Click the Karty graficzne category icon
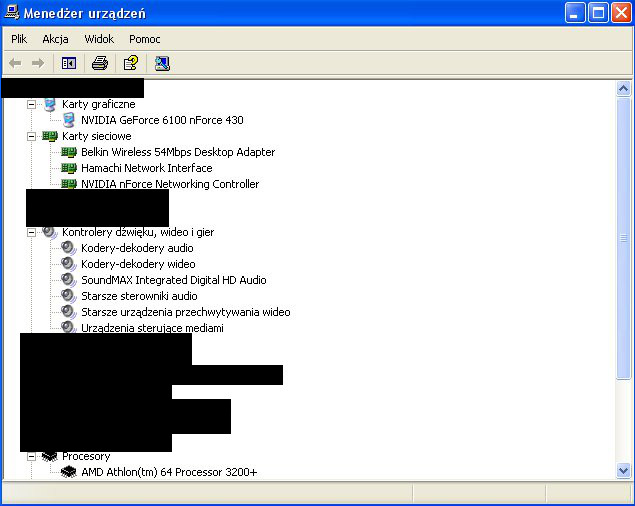The image size is (635, 506). [x=50, y=104]
